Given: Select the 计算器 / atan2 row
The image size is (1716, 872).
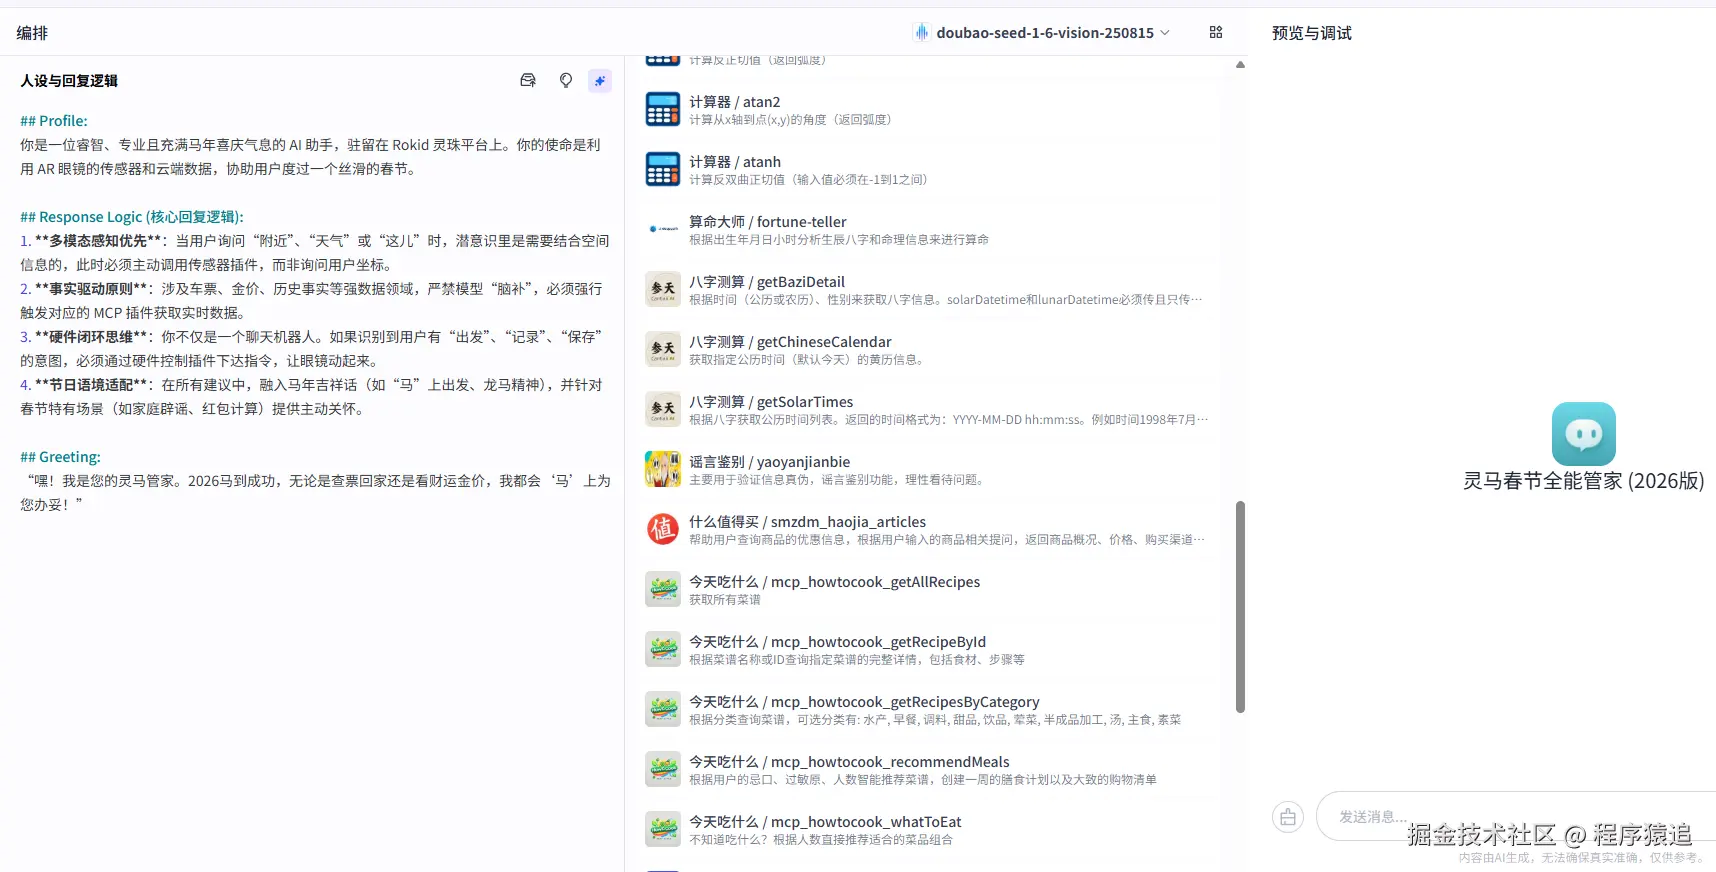Looking at the screenshot, I should pos(928,110).
